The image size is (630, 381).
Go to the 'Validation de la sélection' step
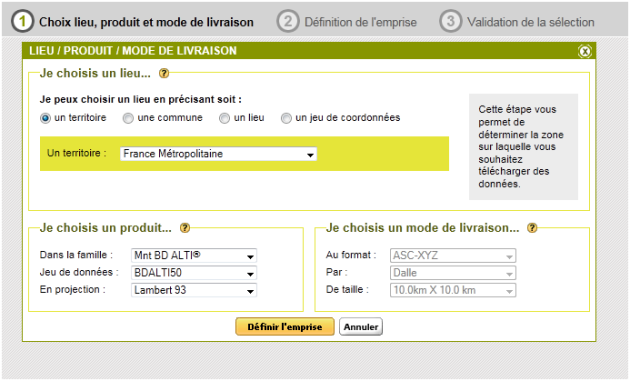531,22
